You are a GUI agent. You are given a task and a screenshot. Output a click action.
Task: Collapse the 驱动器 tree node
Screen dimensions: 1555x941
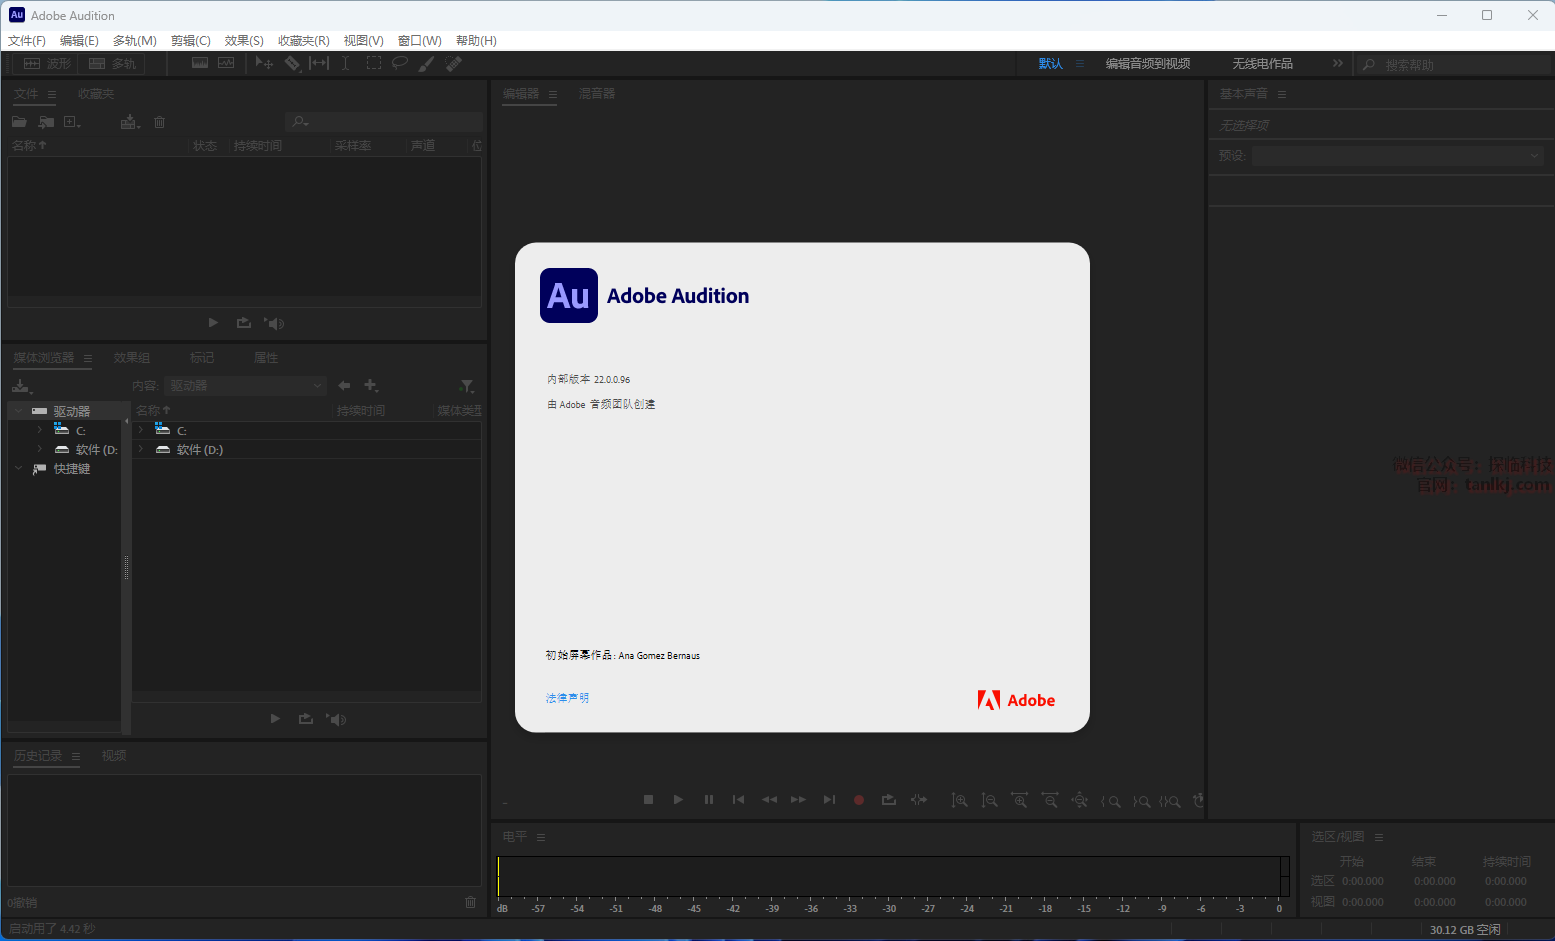18,411
